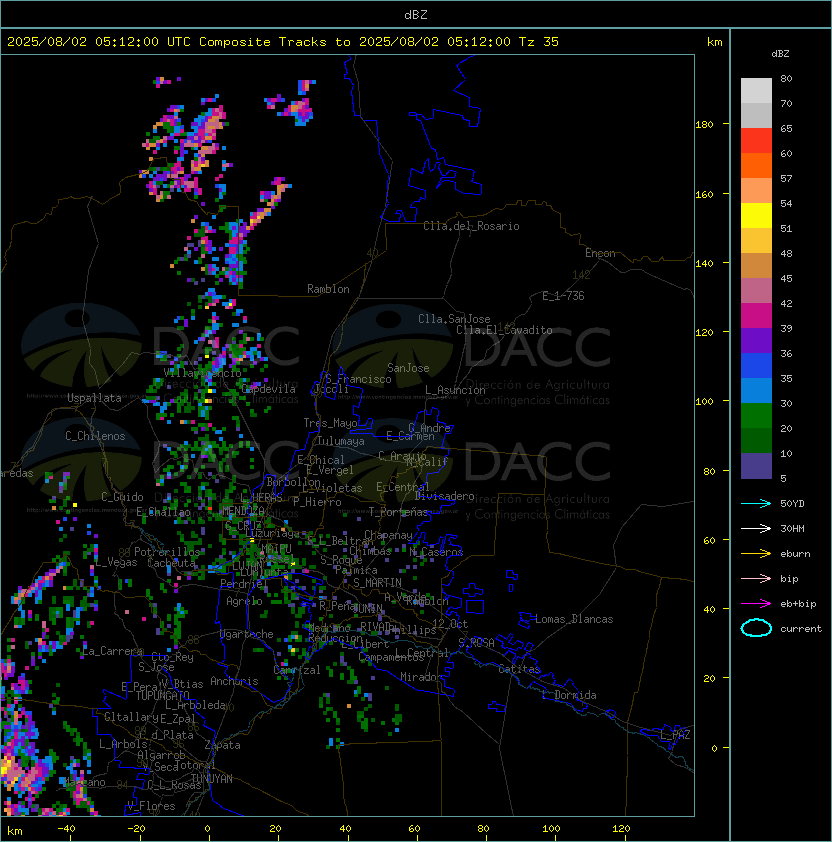This screenshot has width=832, height=842.
Task: Click the magenta eb+bip arrow legend icon
Action: pos(756,604)
